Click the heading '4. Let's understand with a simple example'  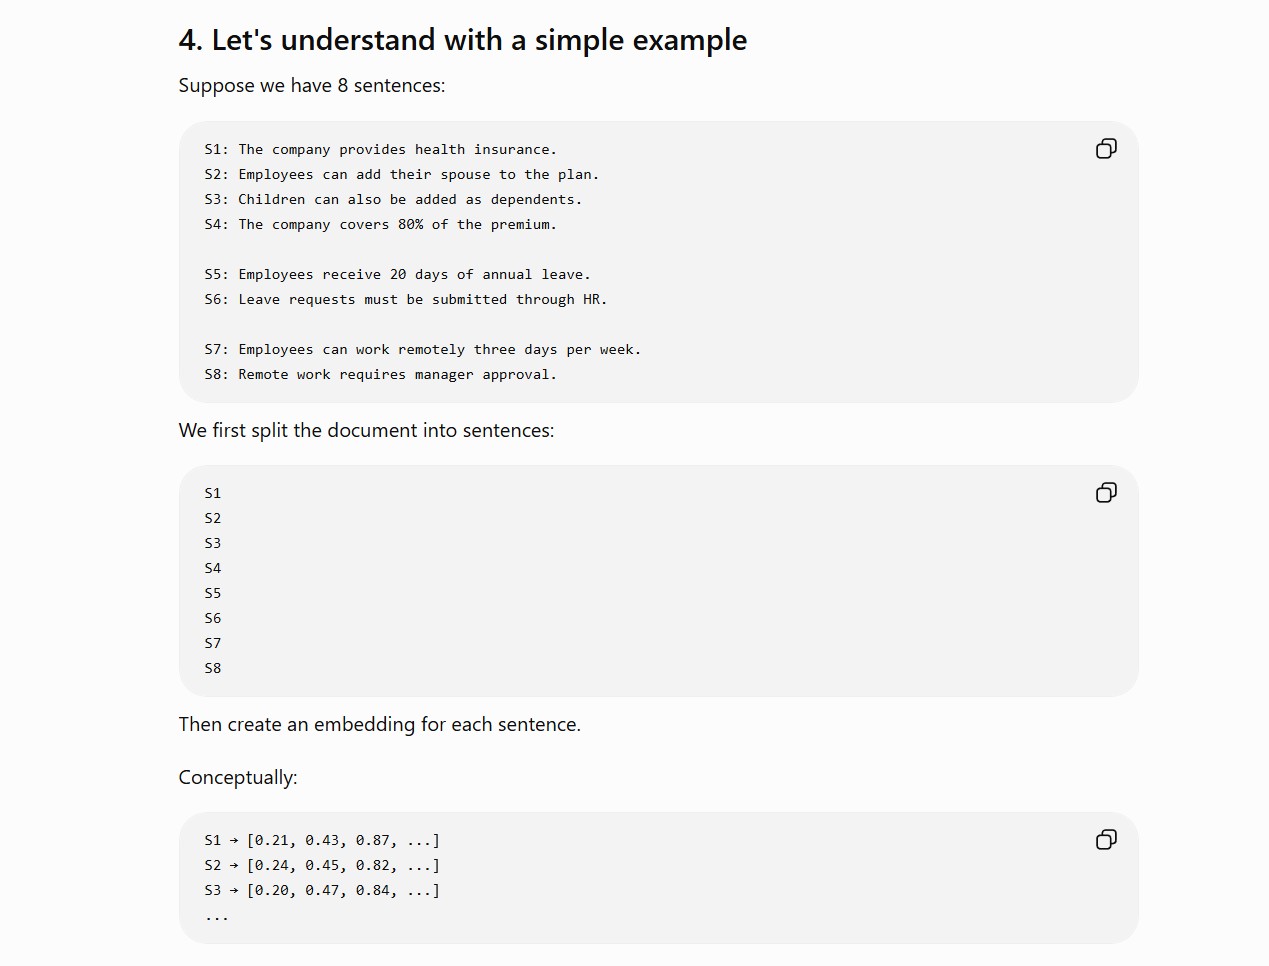[x=463, y=40]
